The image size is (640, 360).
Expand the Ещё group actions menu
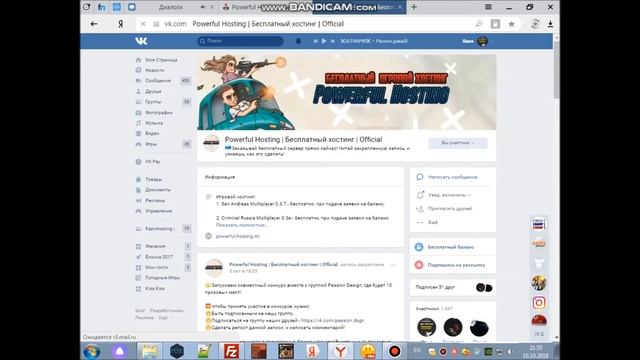433,222
